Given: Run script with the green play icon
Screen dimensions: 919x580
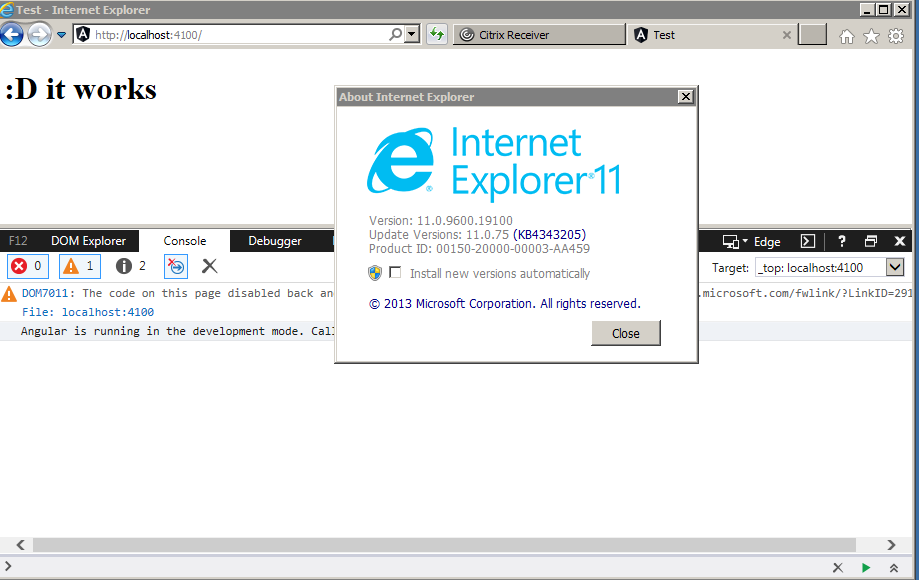Looking at the screenshot, I should (x=866, y=567).
